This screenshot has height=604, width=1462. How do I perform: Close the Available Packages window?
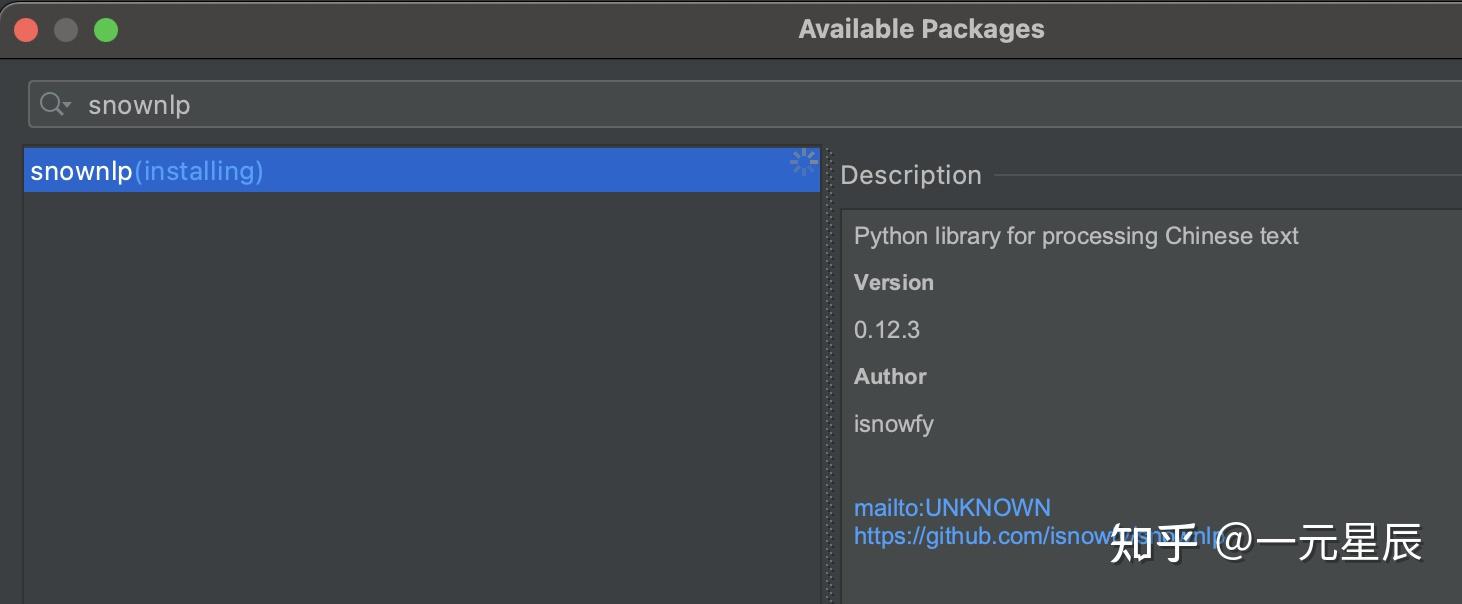(26, 30)
